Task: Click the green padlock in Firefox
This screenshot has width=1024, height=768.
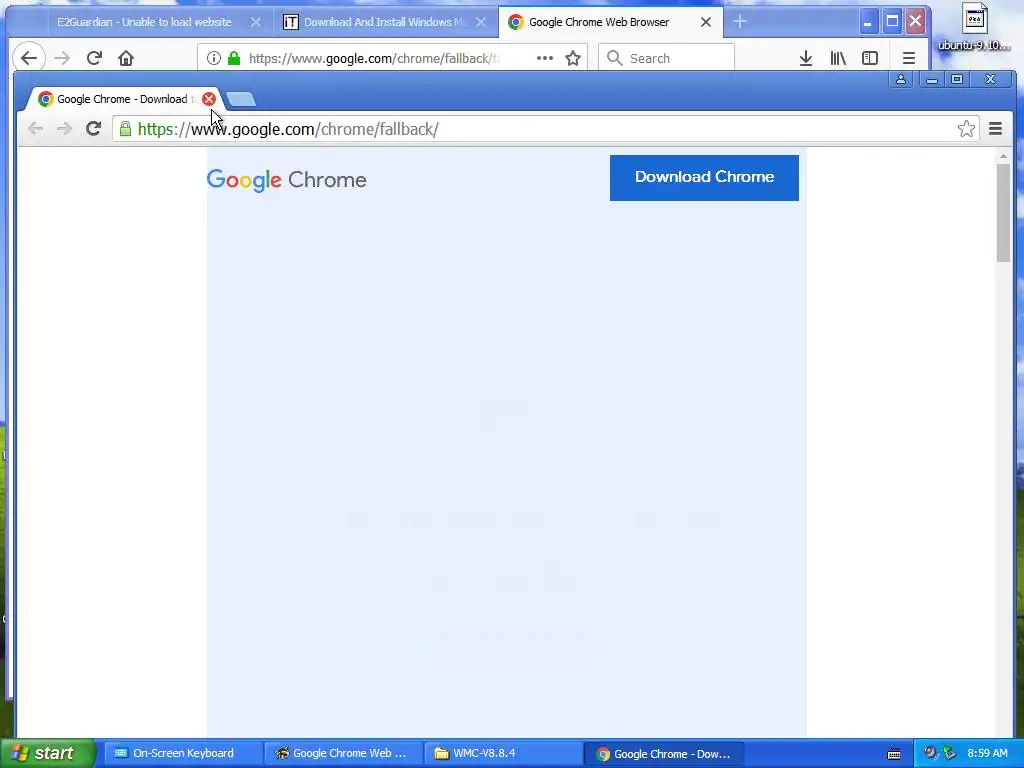Action: 234,58
